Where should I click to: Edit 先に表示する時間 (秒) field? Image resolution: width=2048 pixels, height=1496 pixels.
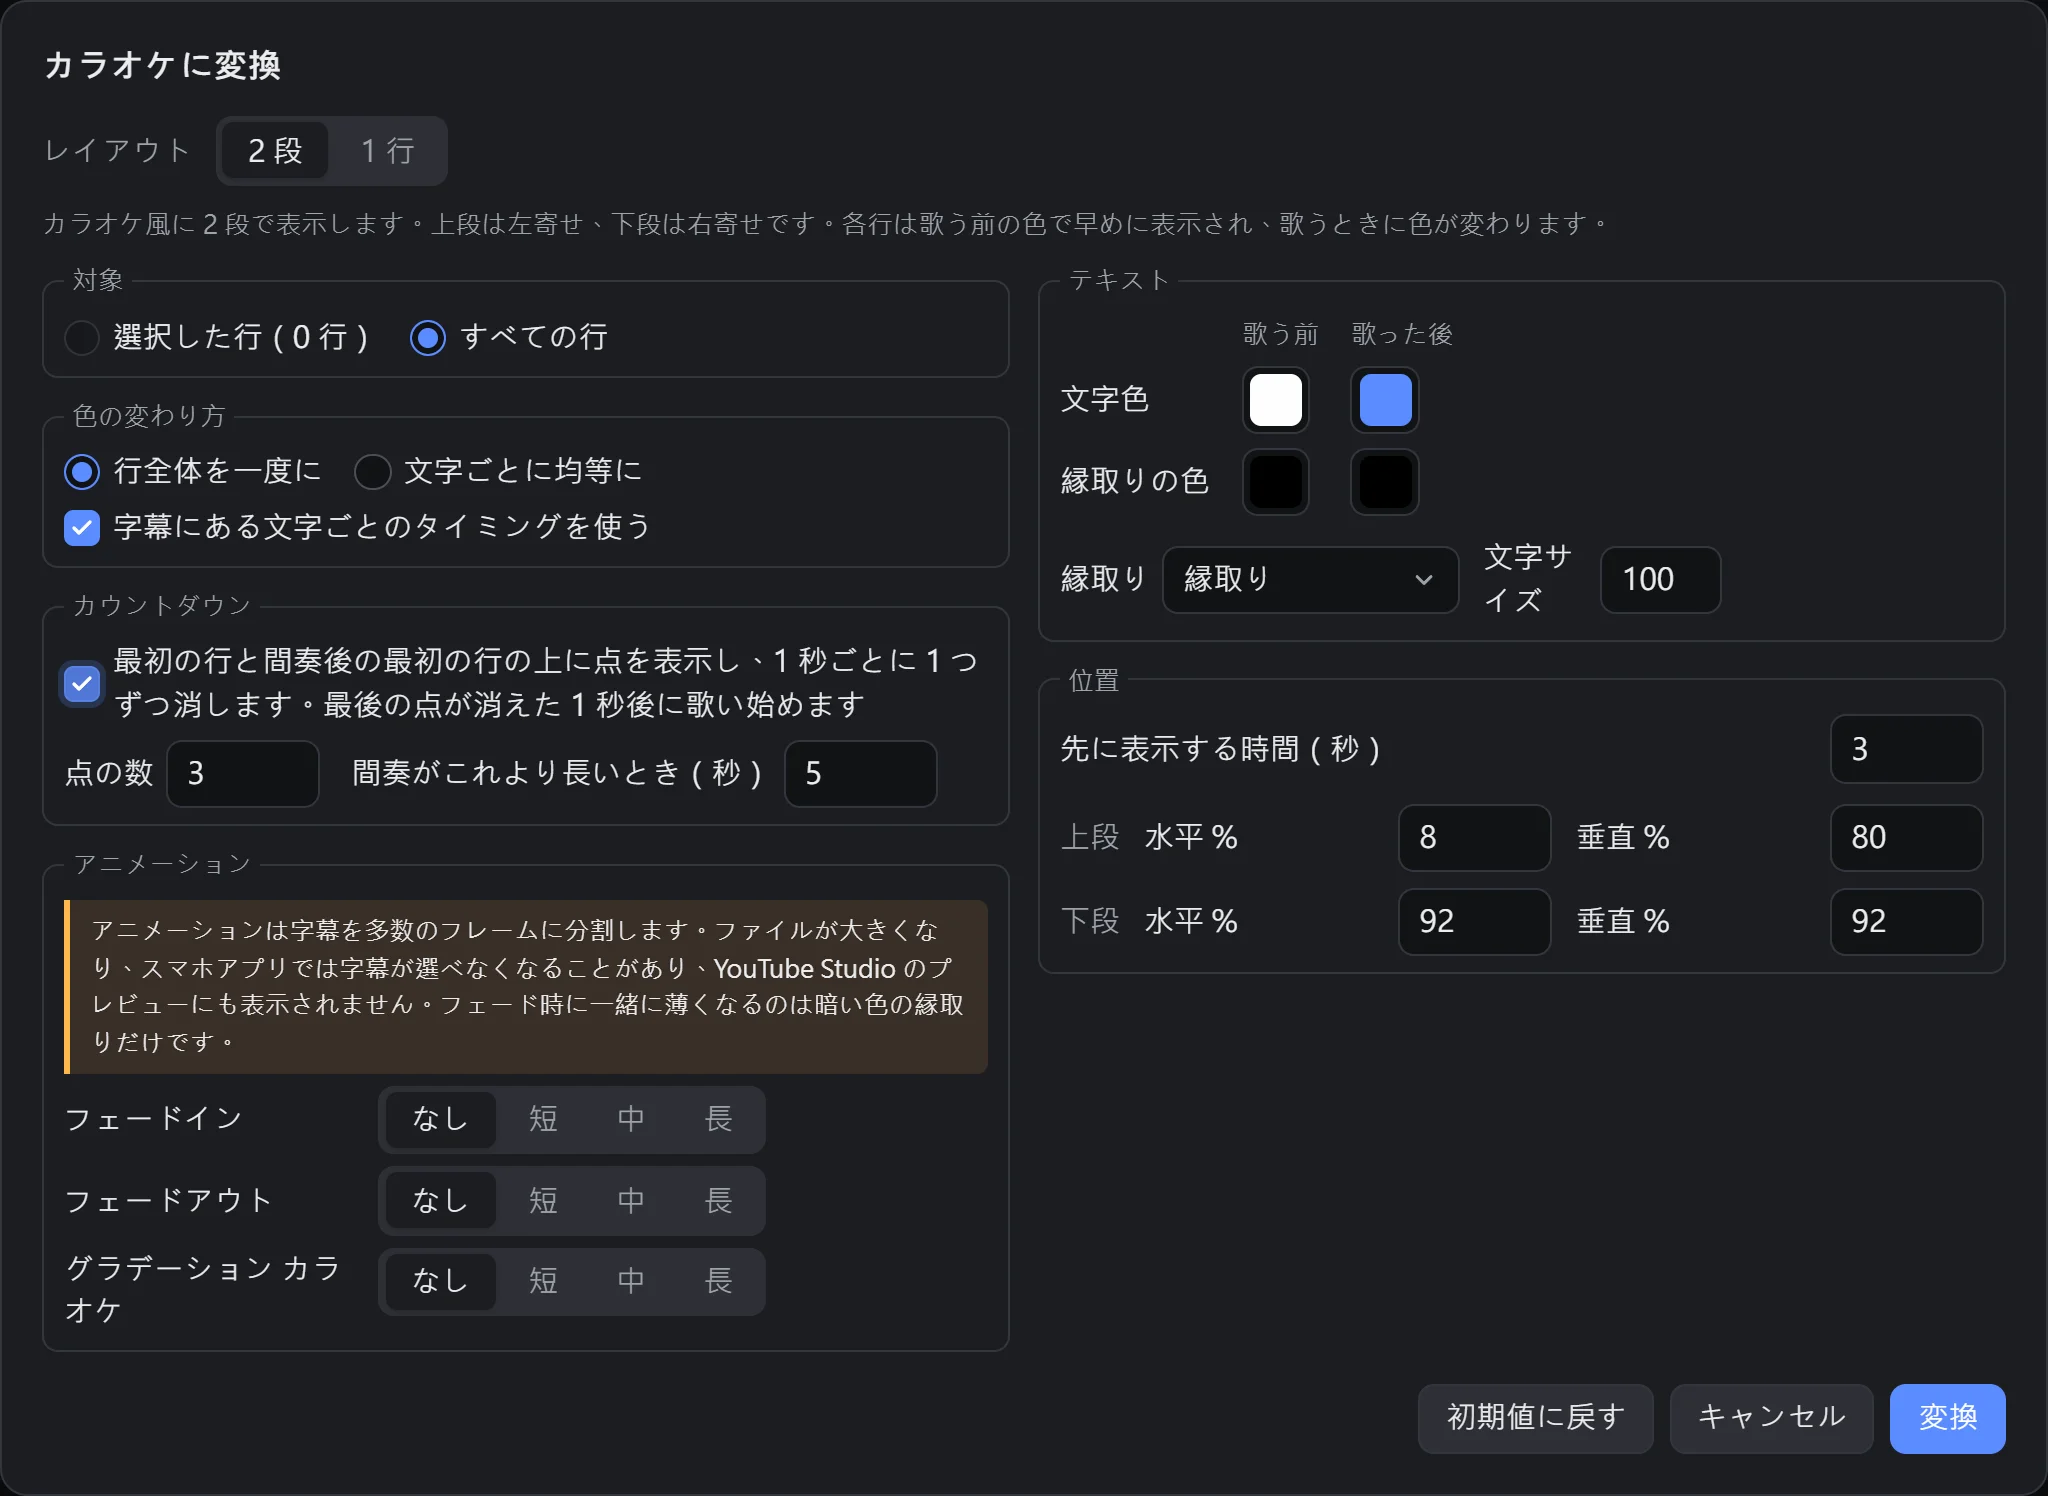click(x=1906, y=749)
